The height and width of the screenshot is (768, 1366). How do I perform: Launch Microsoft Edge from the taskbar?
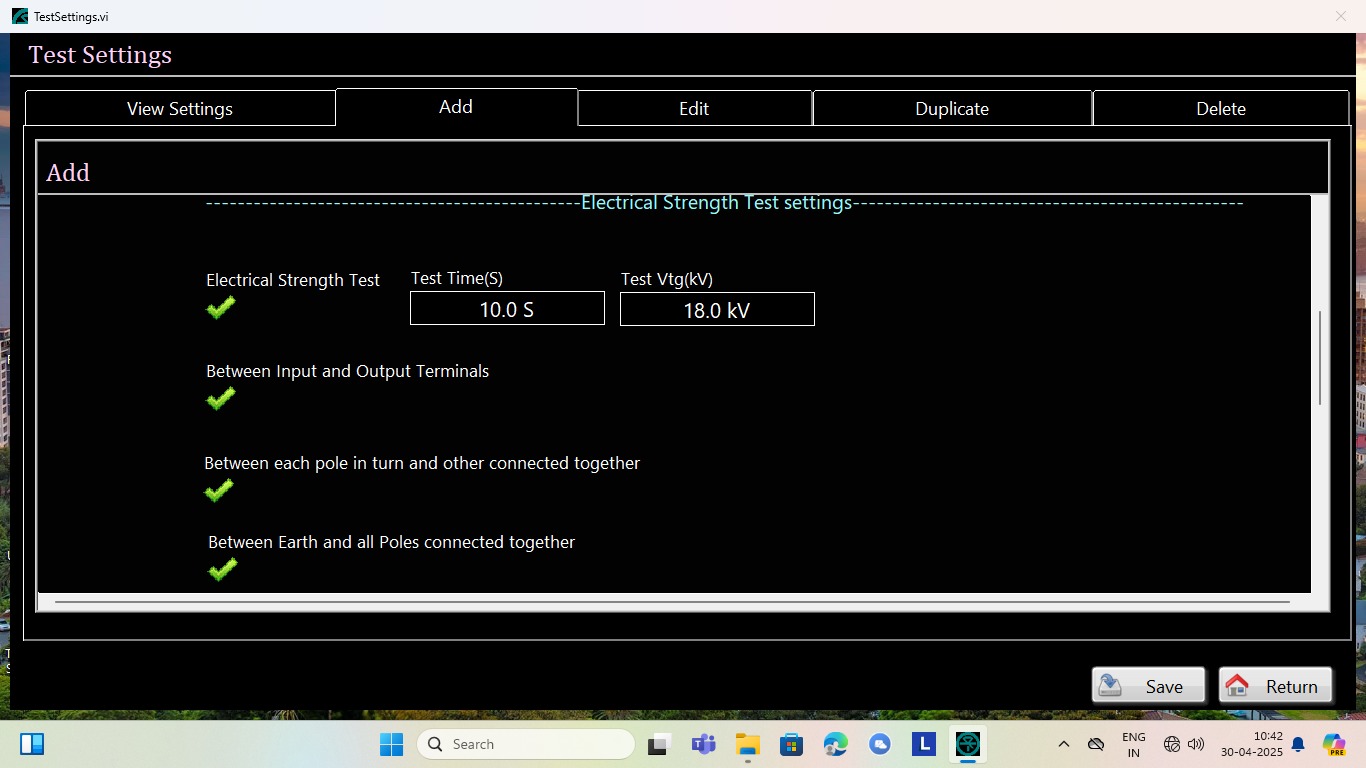836,744
